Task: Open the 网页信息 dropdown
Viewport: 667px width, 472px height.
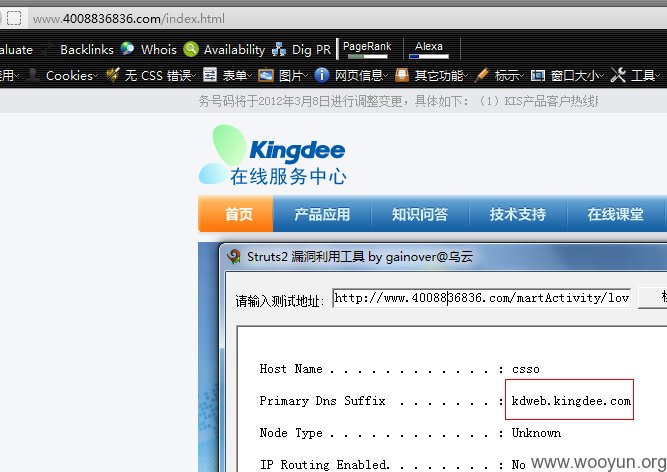Action: (361, 76)
